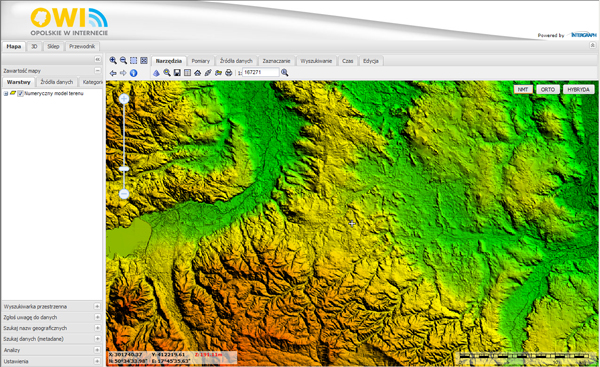Viewport: 600px width, 367px height.
Task: Go back to previous map view arrow
Action: click(x=113, y=73)
